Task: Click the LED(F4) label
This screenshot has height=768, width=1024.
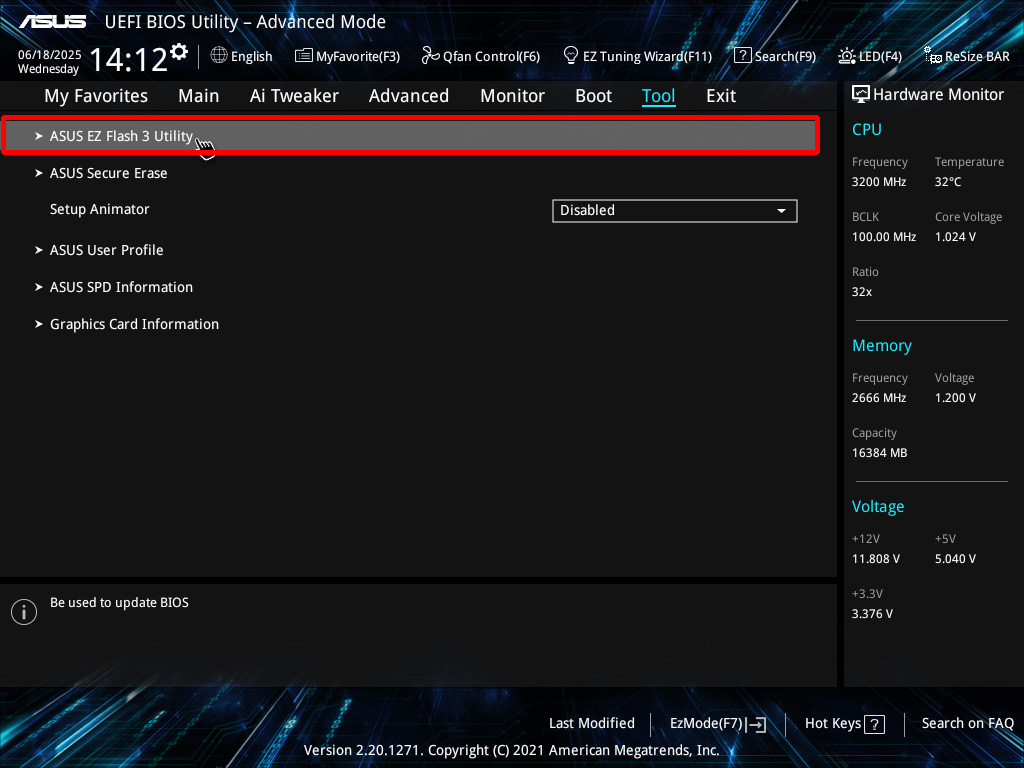Action: click(880, 56)
